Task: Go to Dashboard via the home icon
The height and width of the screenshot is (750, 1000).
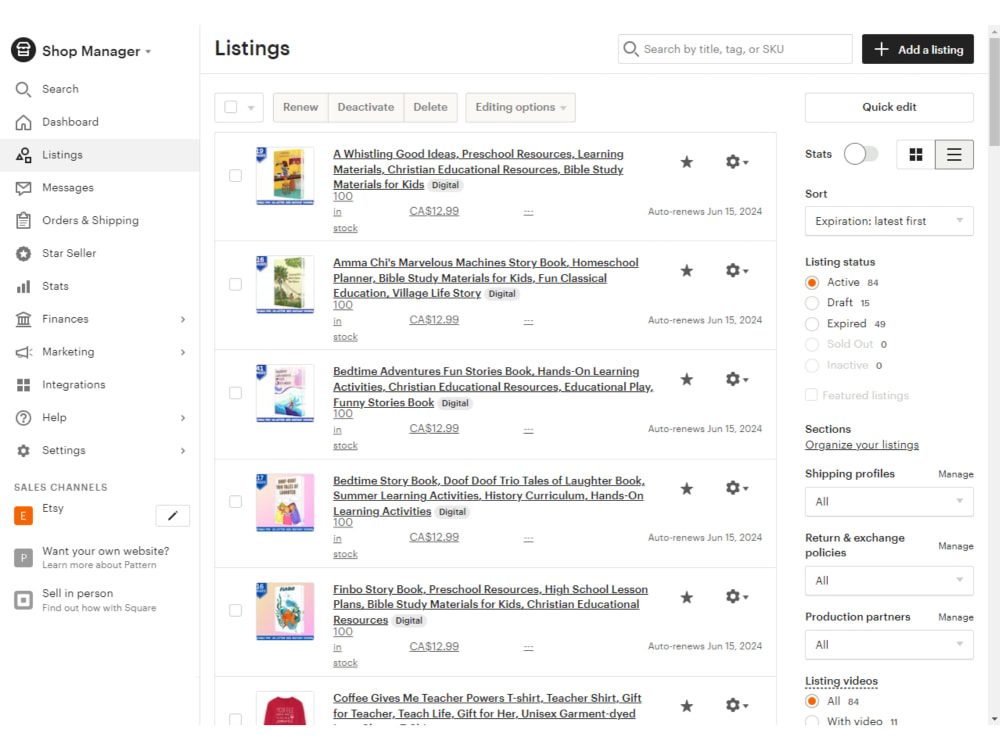Action: pos(23,122)
